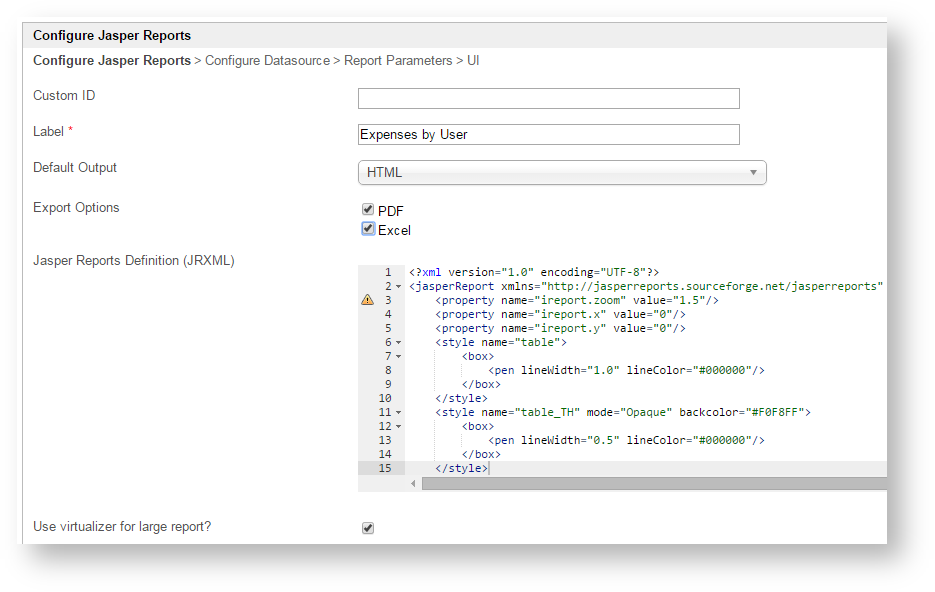Viewport: 935px width, 592px height.
Task: Collapse the box element on line 7
Action: 399,357
